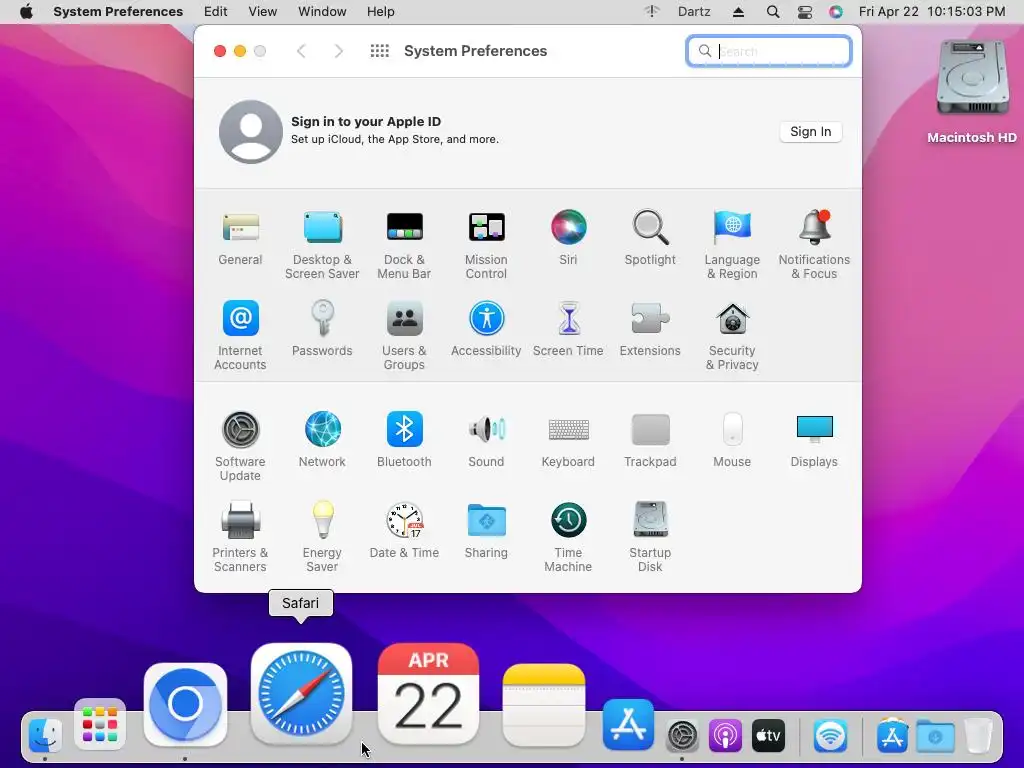Go back with the left chevron
The image size is (1024, 768).
click(301, 51)
